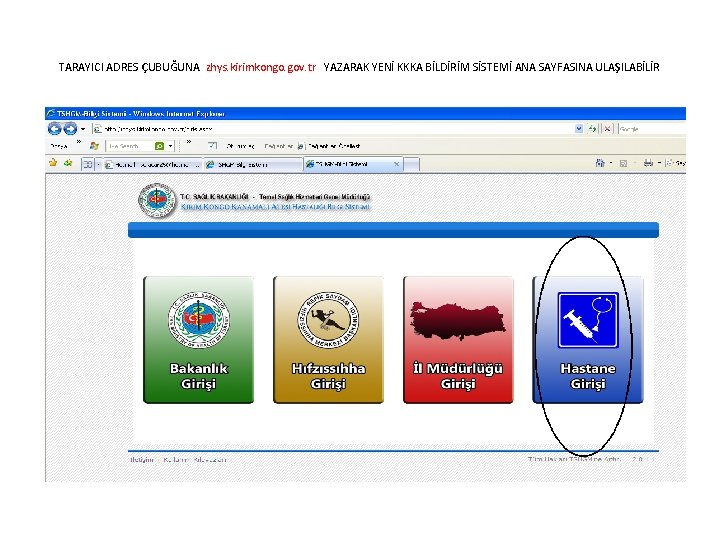Click the Feeds icon in command bar

click(623, 163)
